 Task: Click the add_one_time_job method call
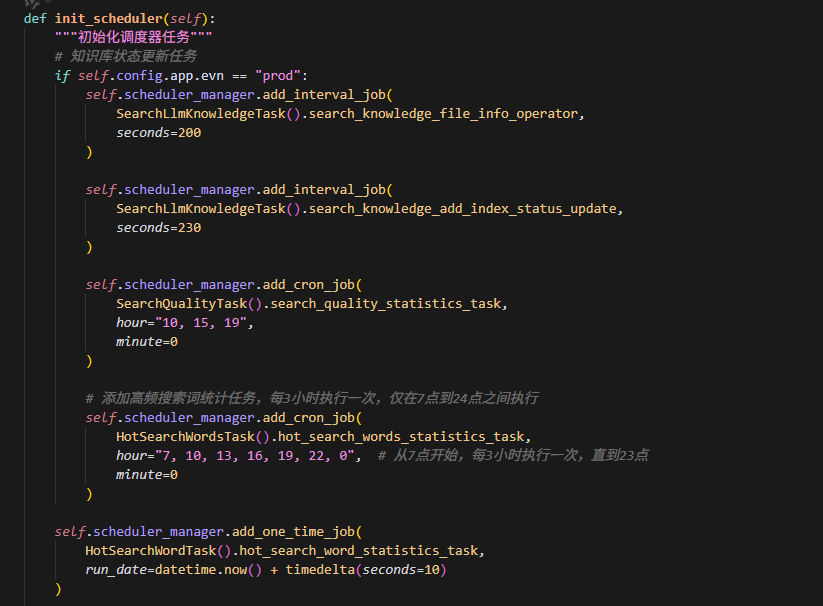pos(293,532)
